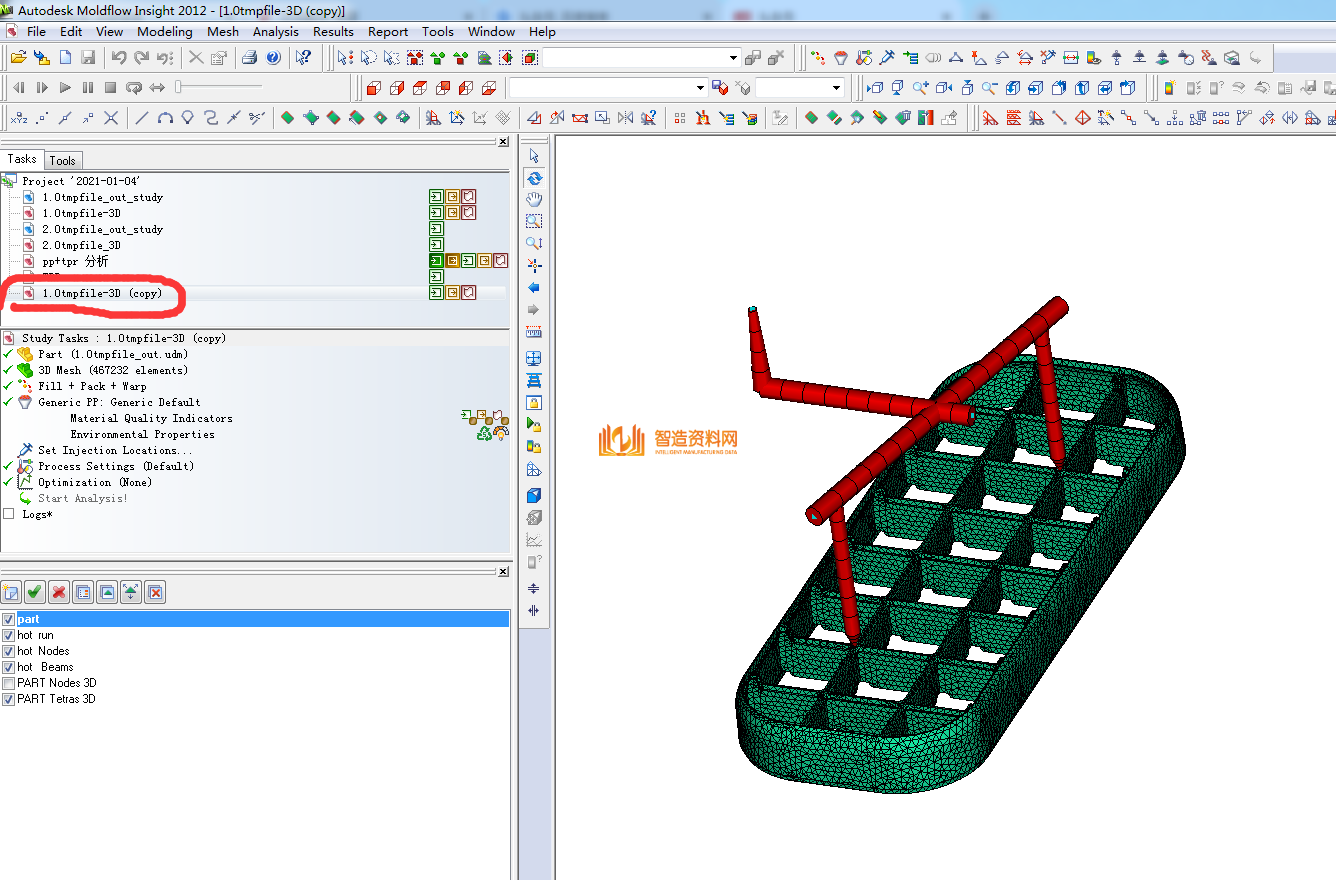The width and height of the screenshot is (1336, 880).
Task: Collapse the Project '2021-01-04' tree node
Action: [x=9, y=181]
